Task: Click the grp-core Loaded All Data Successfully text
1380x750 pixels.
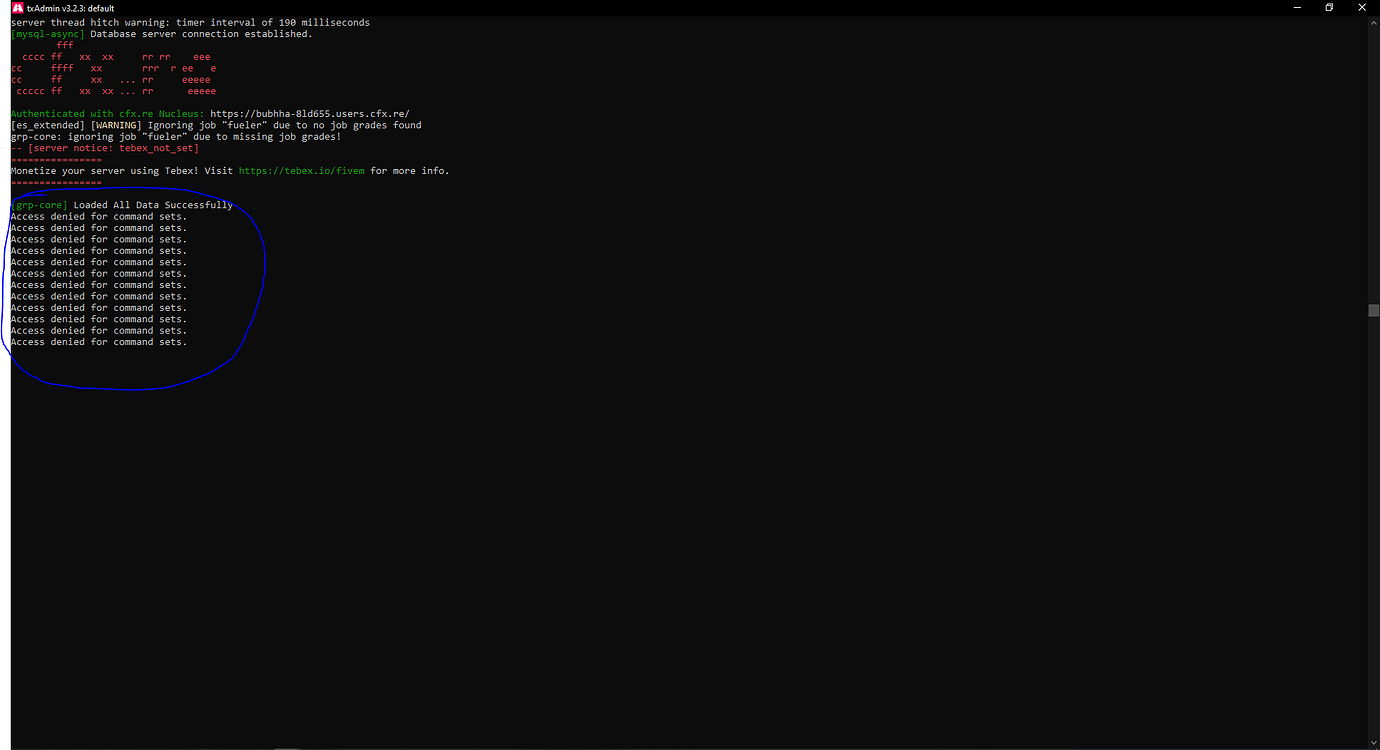Action: [x=120, y=204]
